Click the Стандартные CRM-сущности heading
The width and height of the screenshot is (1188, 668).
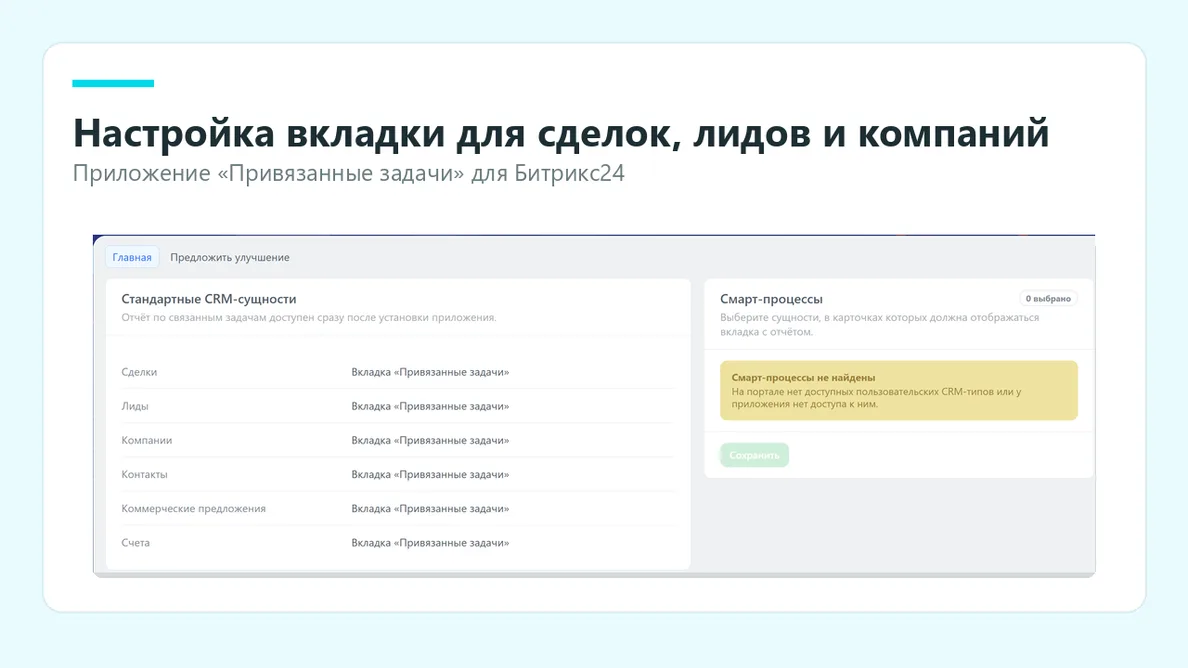click(209, 299)
